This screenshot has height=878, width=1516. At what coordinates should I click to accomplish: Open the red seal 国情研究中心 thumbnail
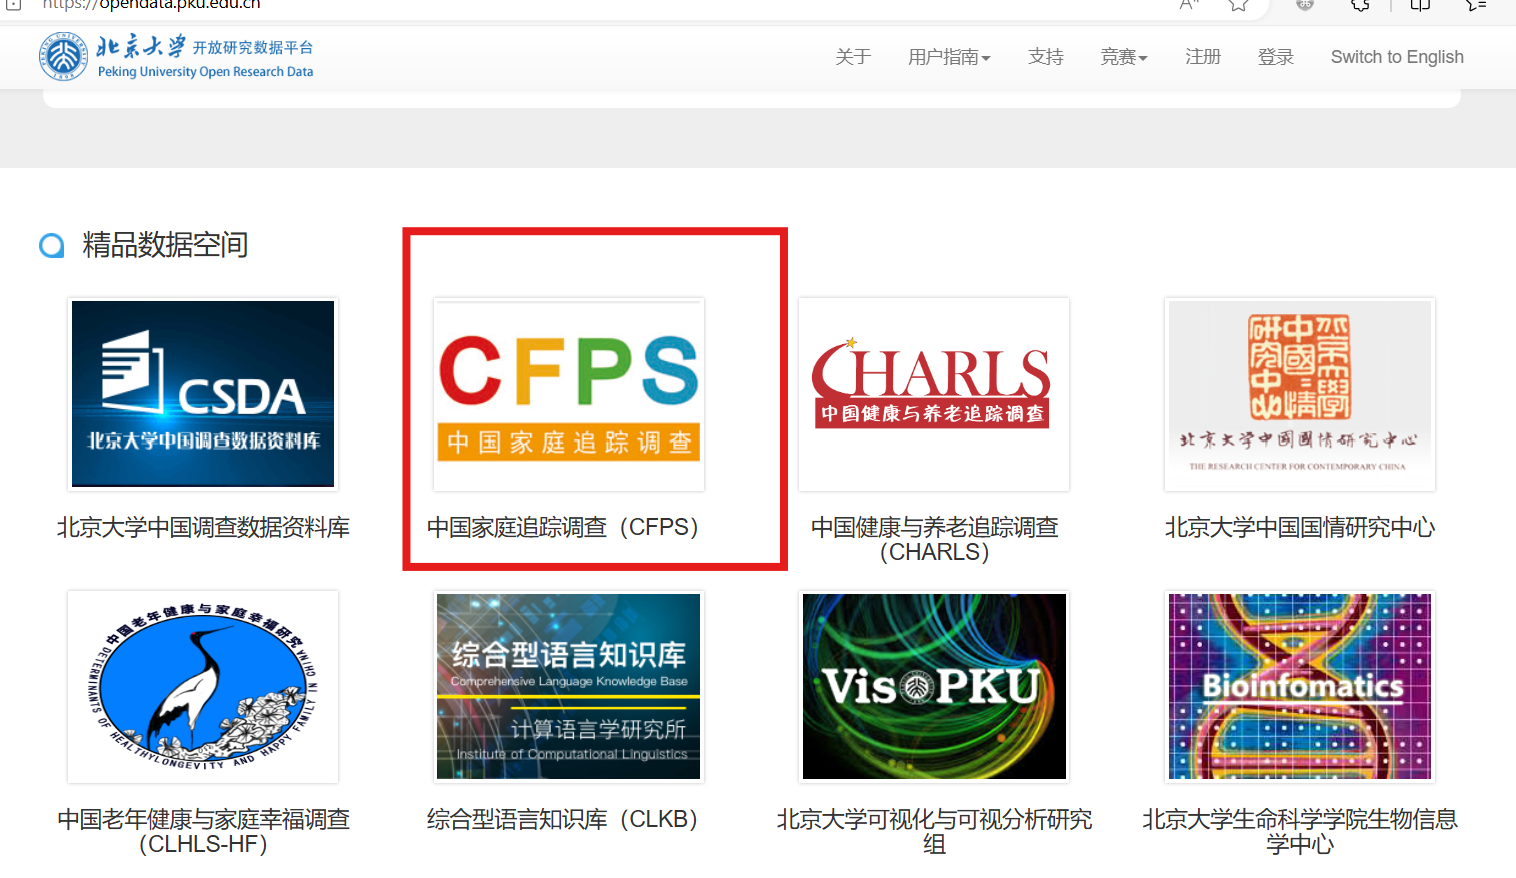[1300, 394]
